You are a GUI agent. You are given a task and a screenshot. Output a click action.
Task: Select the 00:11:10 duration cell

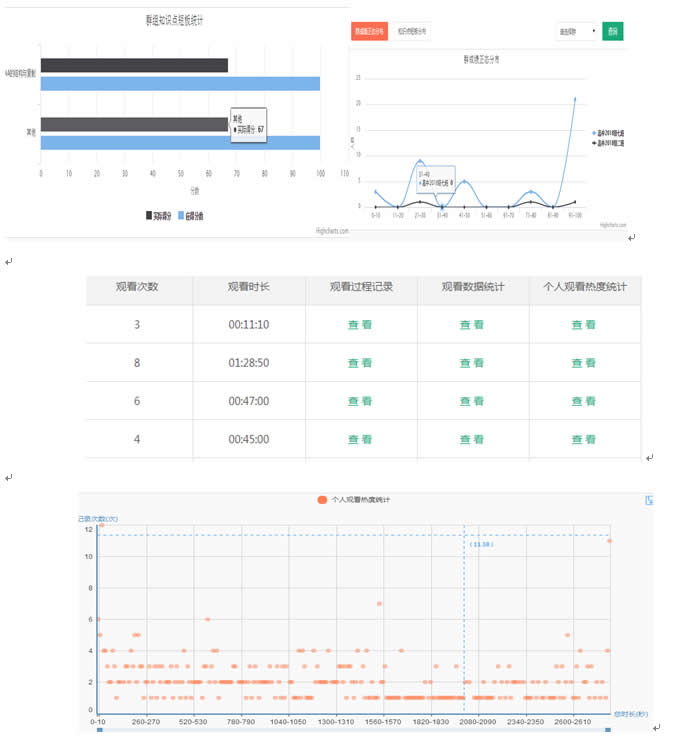pos(248,325)
